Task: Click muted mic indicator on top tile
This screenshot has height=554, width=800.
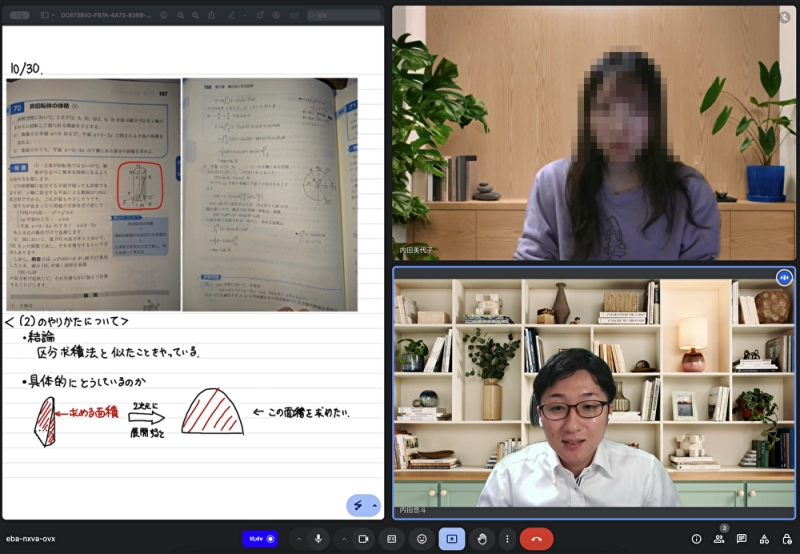Action: 785,17
